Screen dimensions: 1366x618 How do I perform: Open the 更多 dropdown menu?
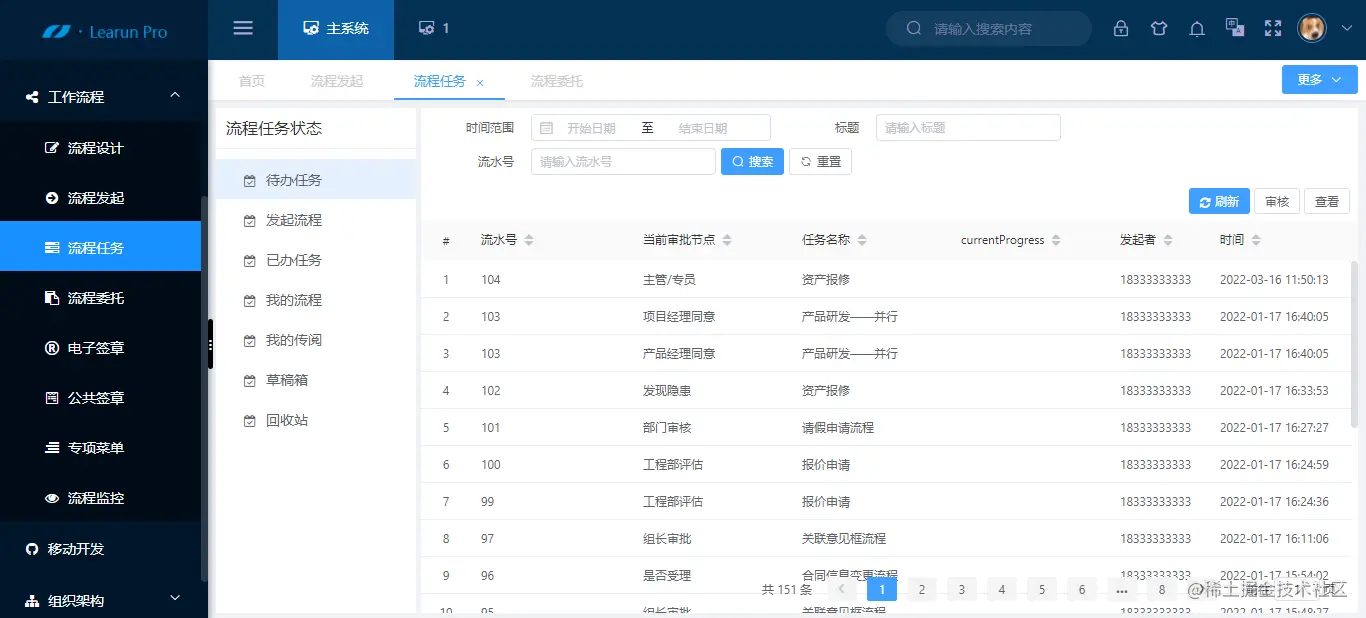(x=1319, y=79)
